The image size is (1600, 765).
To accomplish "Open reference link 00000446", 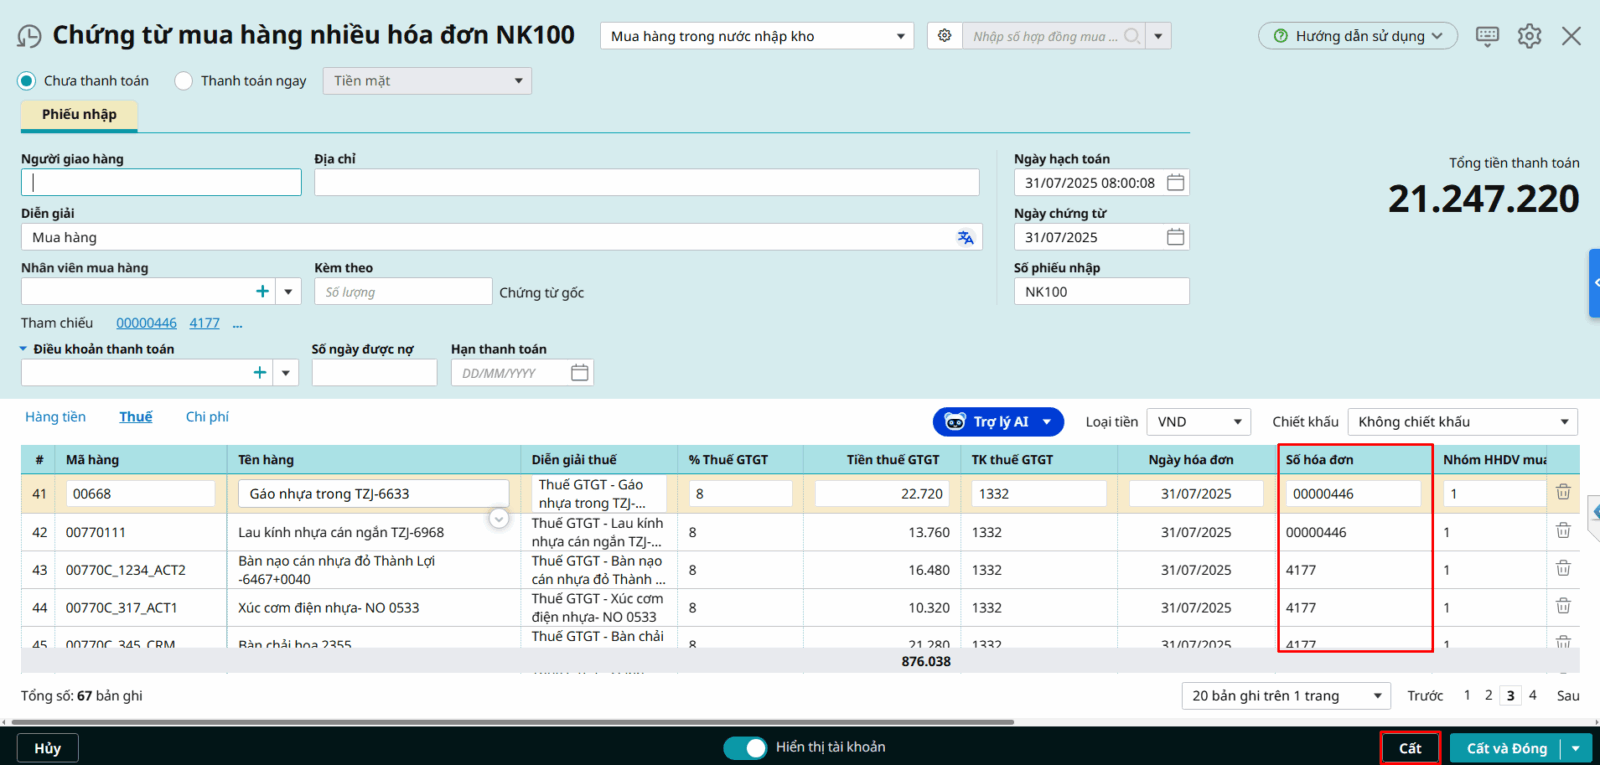I will pyautogui.click(x=146, y=323).
